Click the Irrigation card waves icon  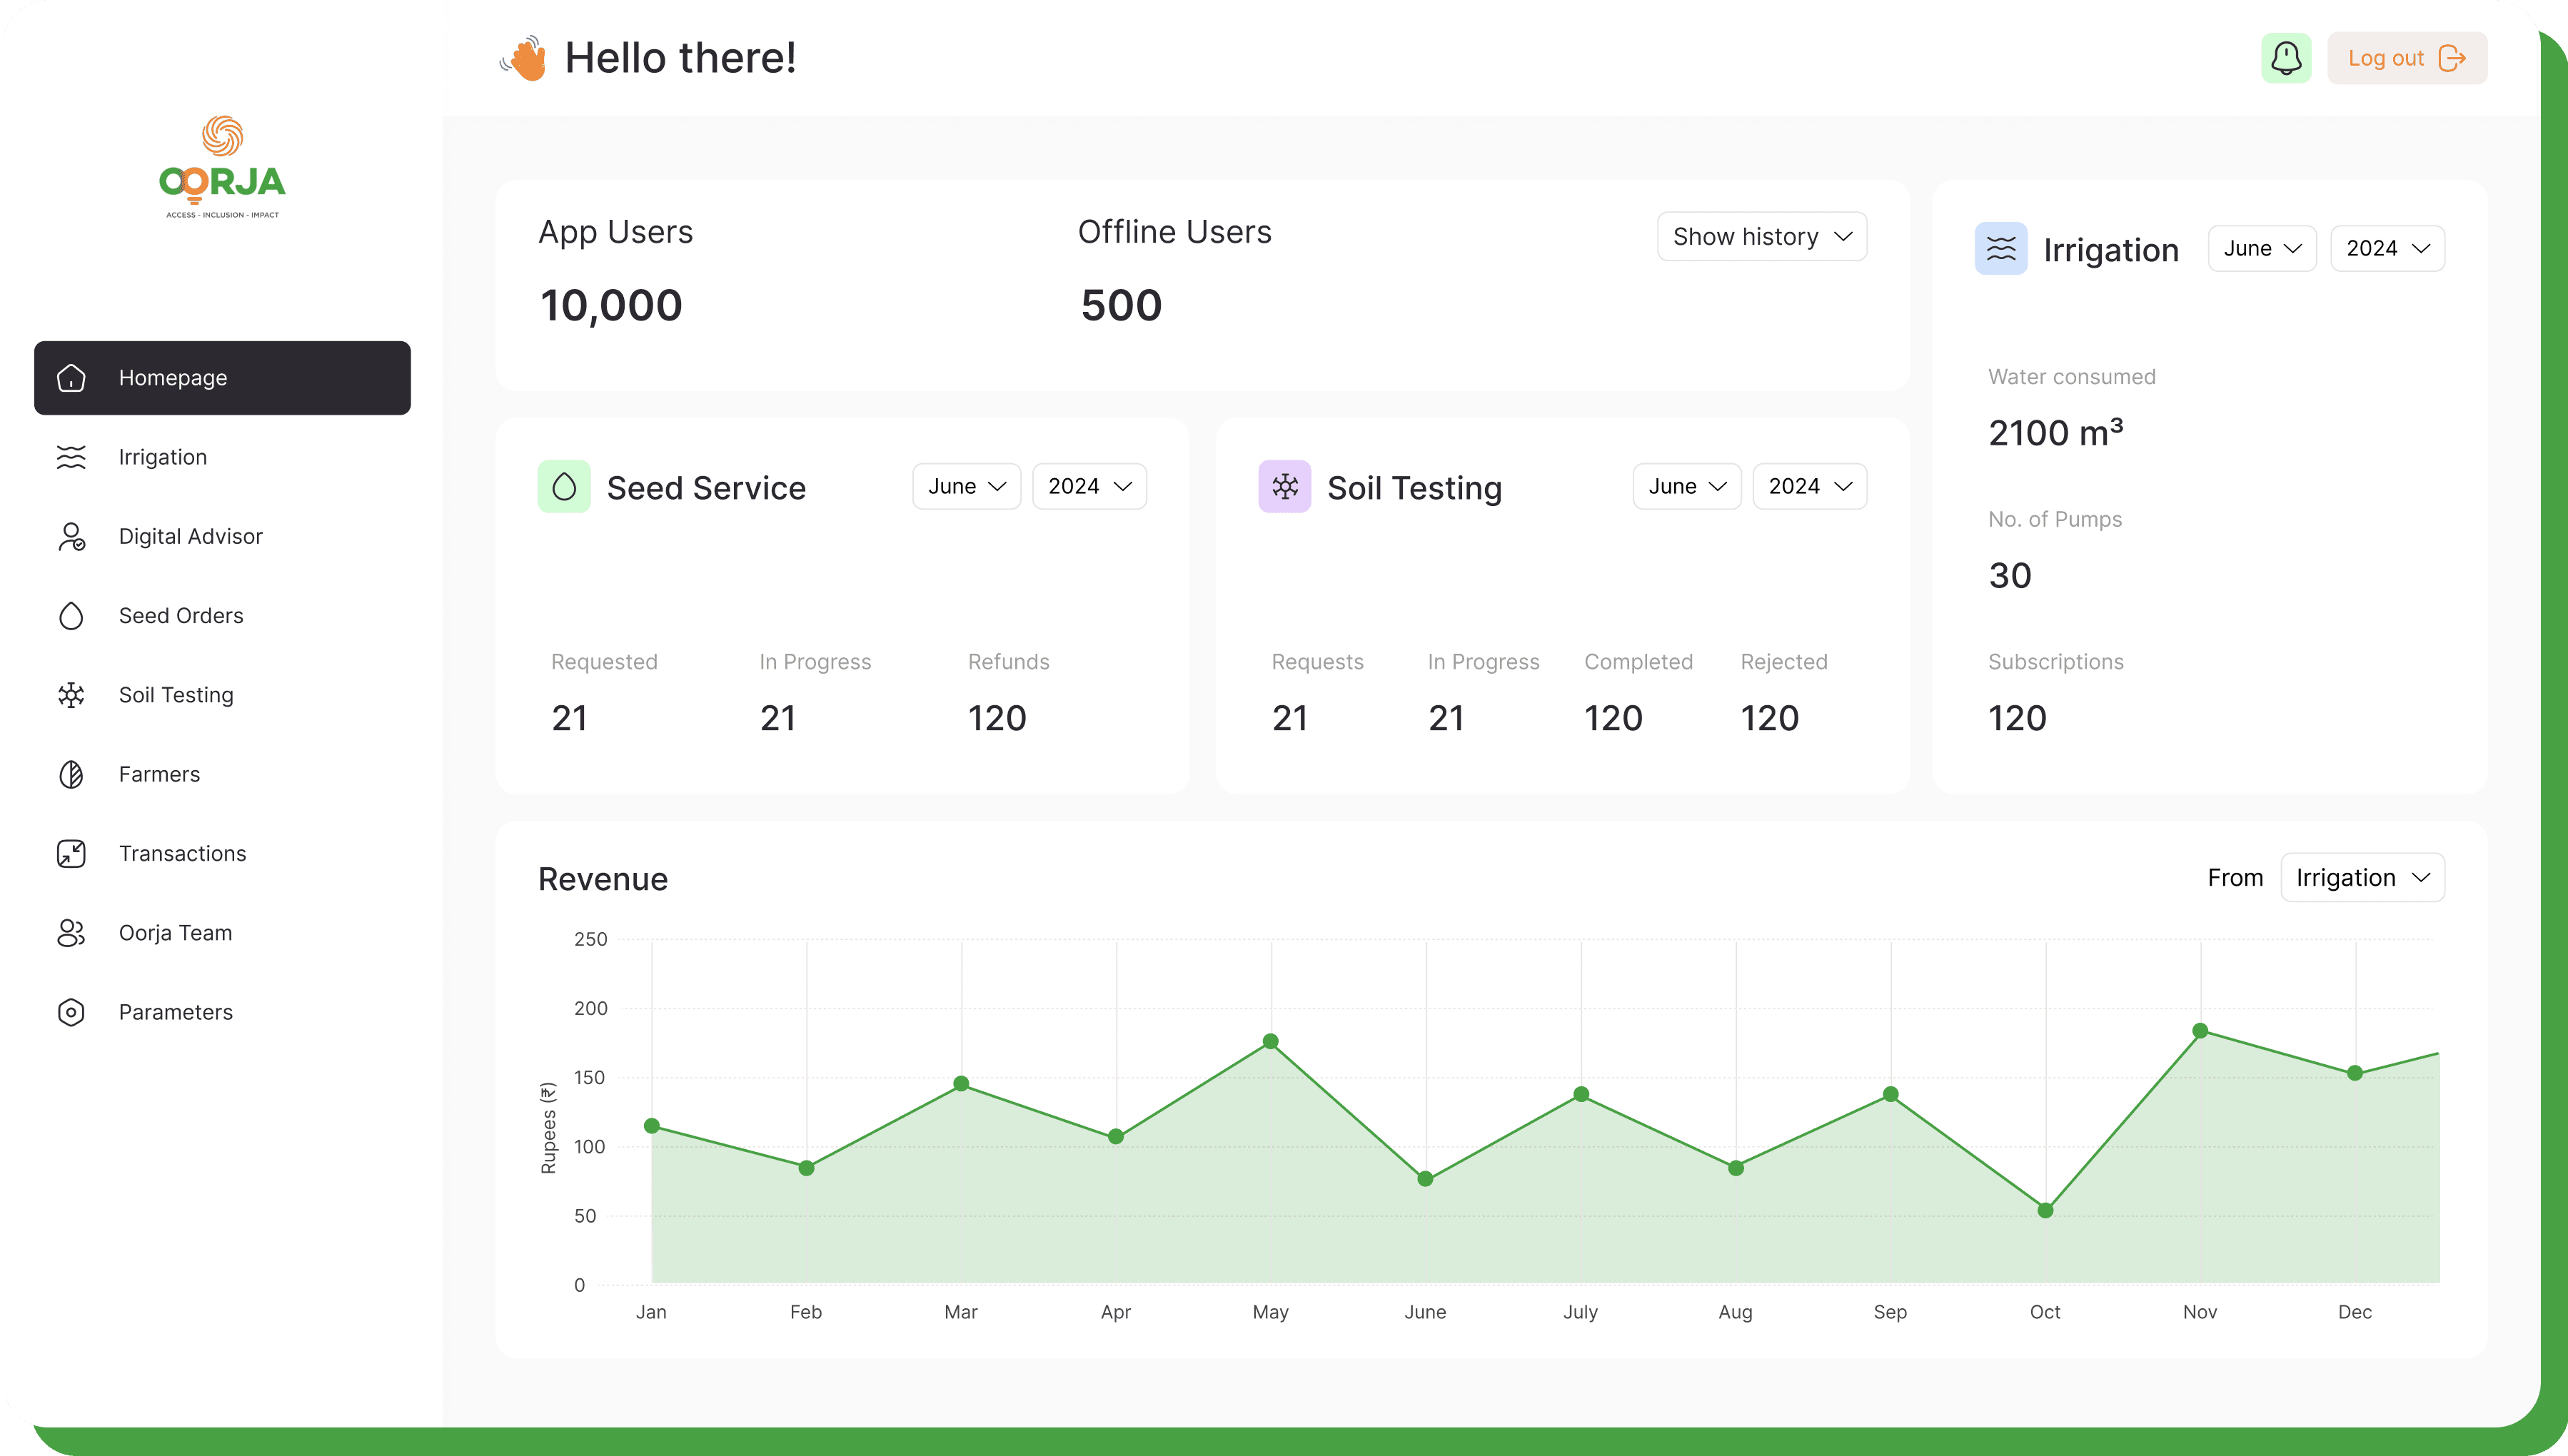point(2000,249)
